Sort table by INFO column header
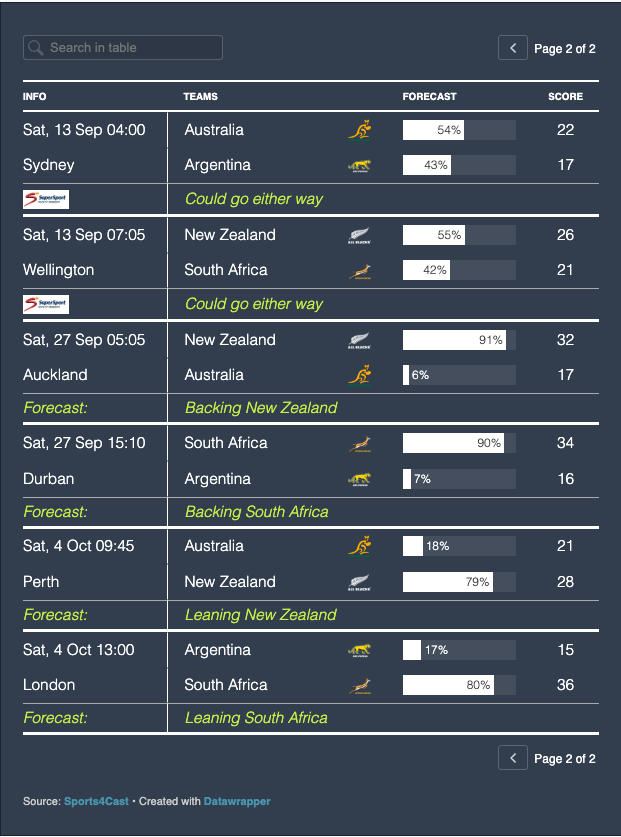 point(35,97)
